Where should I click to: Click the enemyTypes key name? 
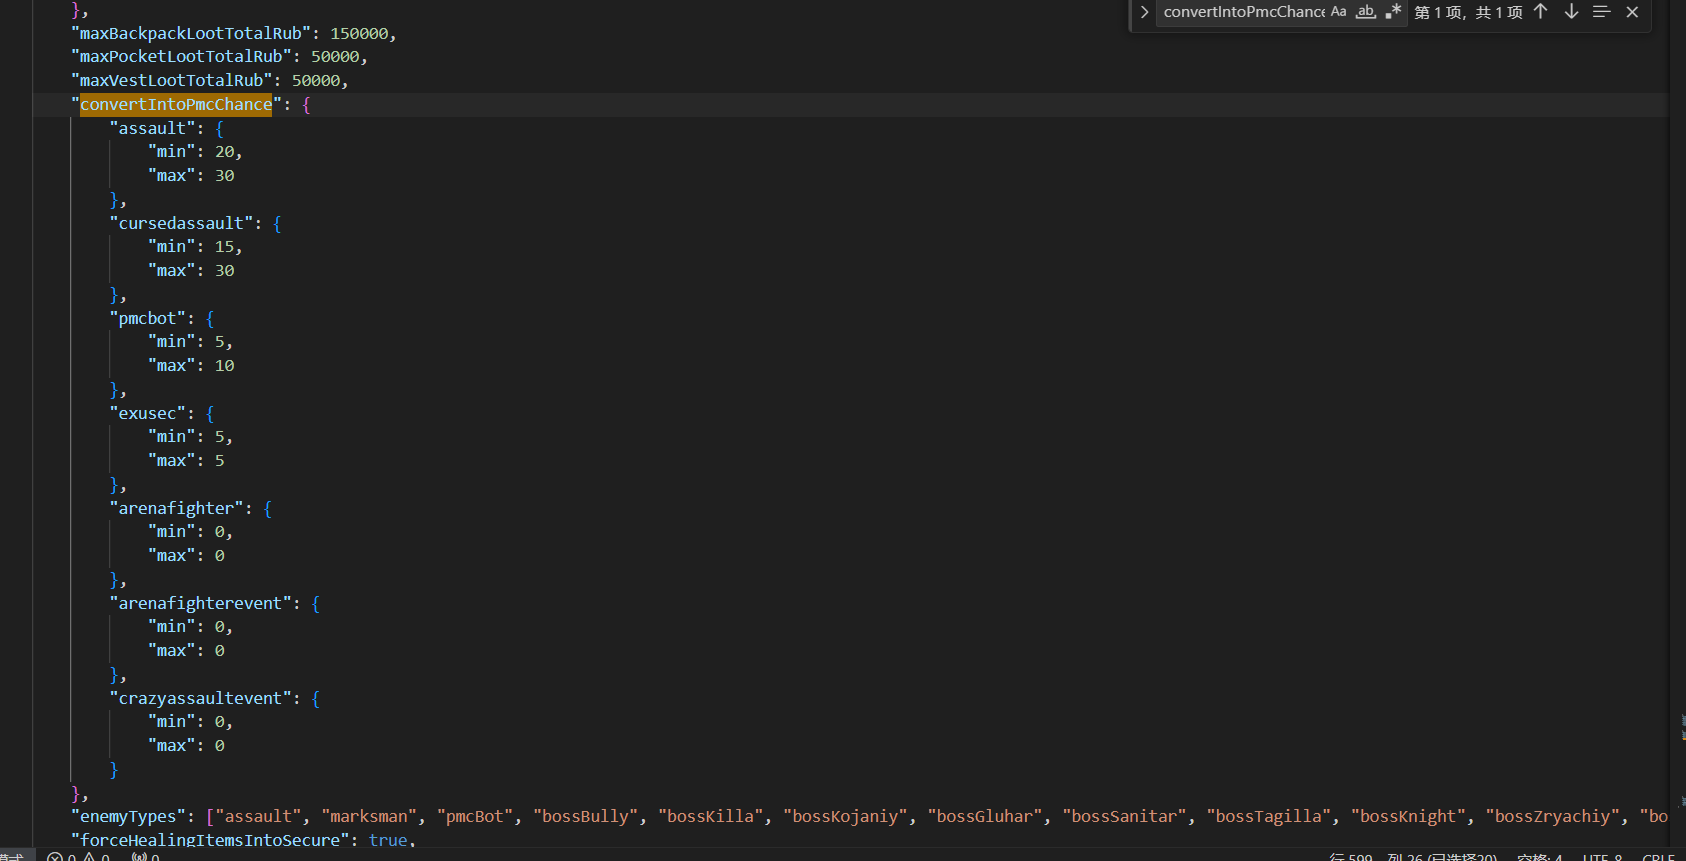128,817
